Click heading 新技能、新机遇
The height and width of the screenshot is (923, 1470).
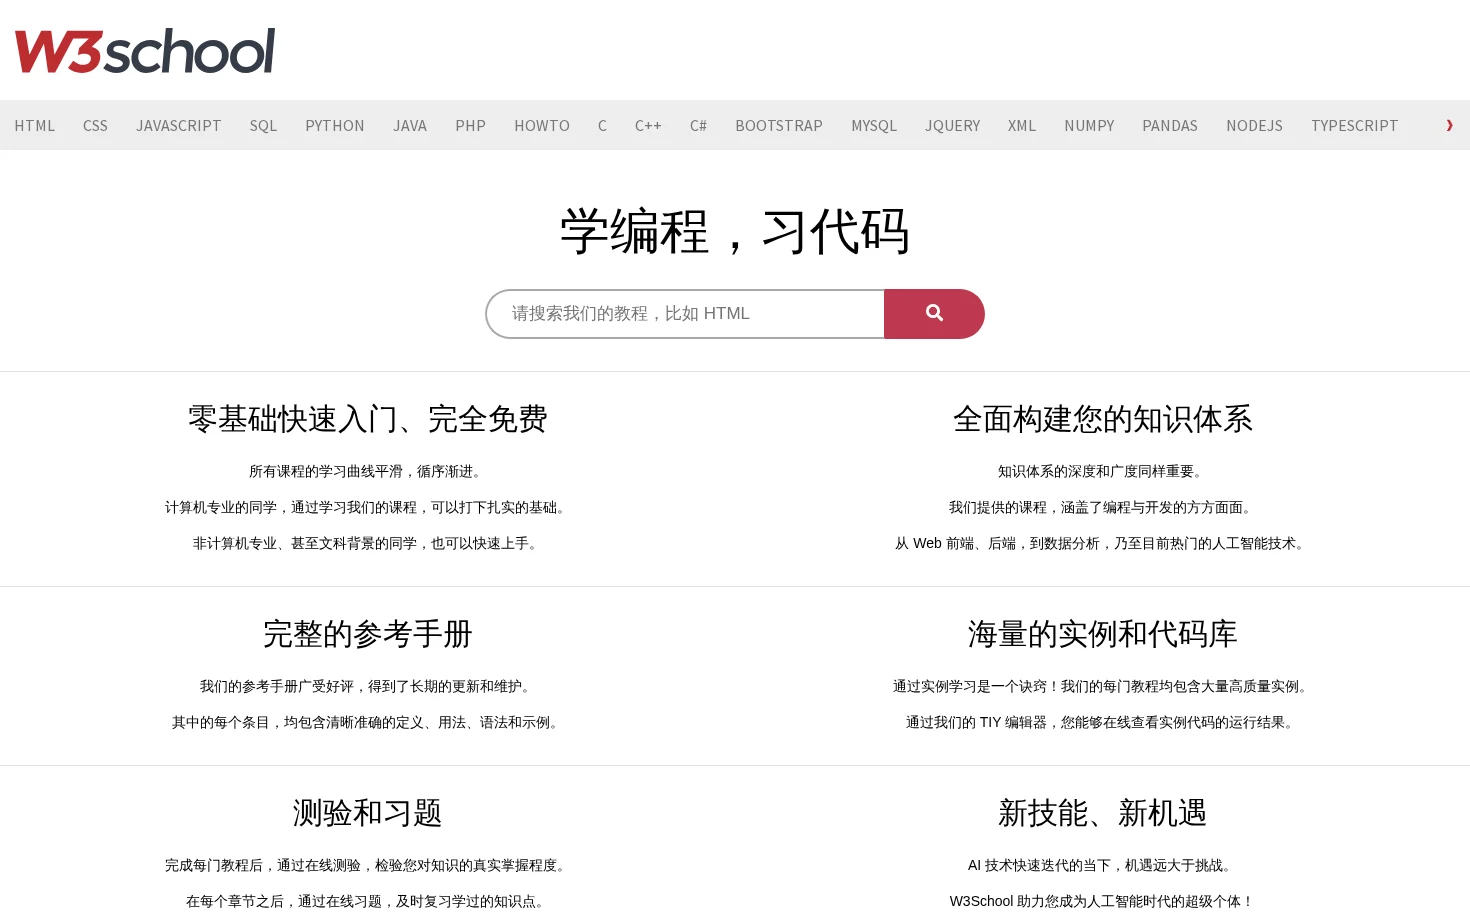[x=1102, y=813]
